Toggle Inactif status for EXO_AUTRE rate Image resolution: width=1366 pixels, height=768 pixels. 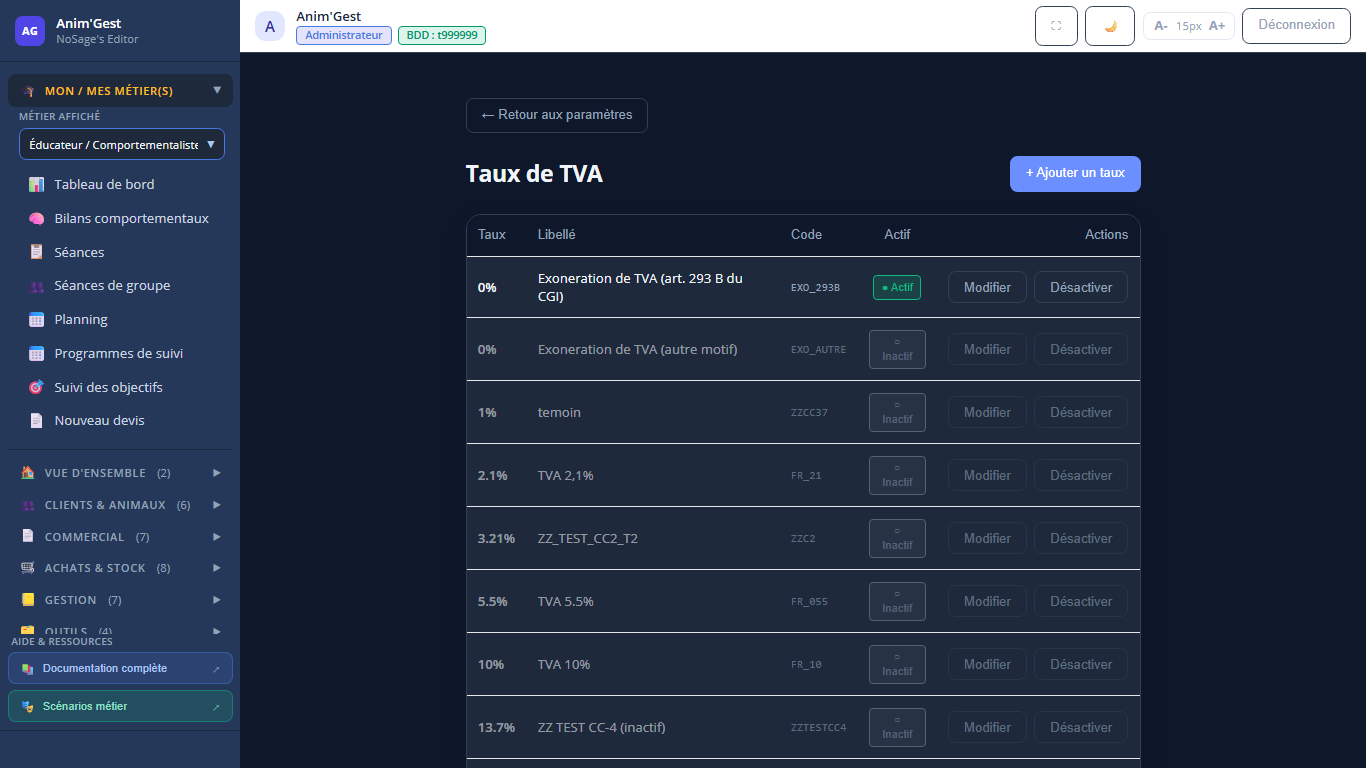[897, 350]
